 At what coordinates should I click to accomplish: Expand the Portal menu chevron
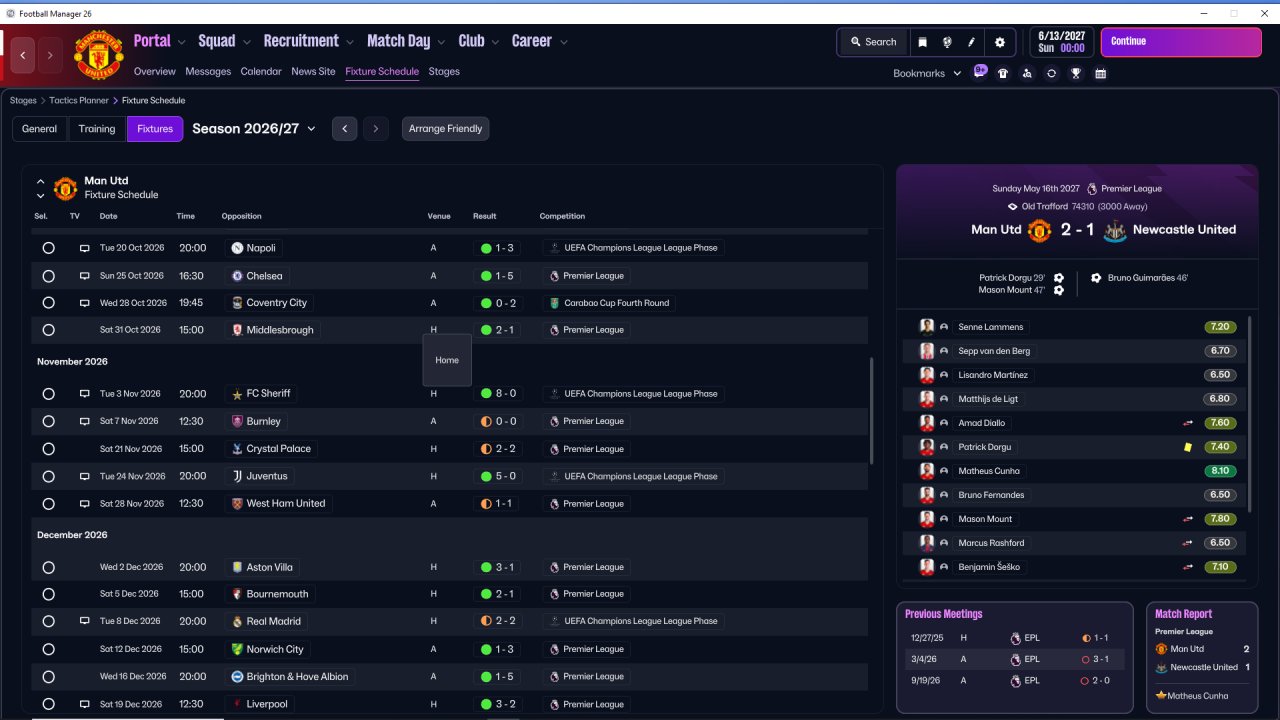[181, 42]
